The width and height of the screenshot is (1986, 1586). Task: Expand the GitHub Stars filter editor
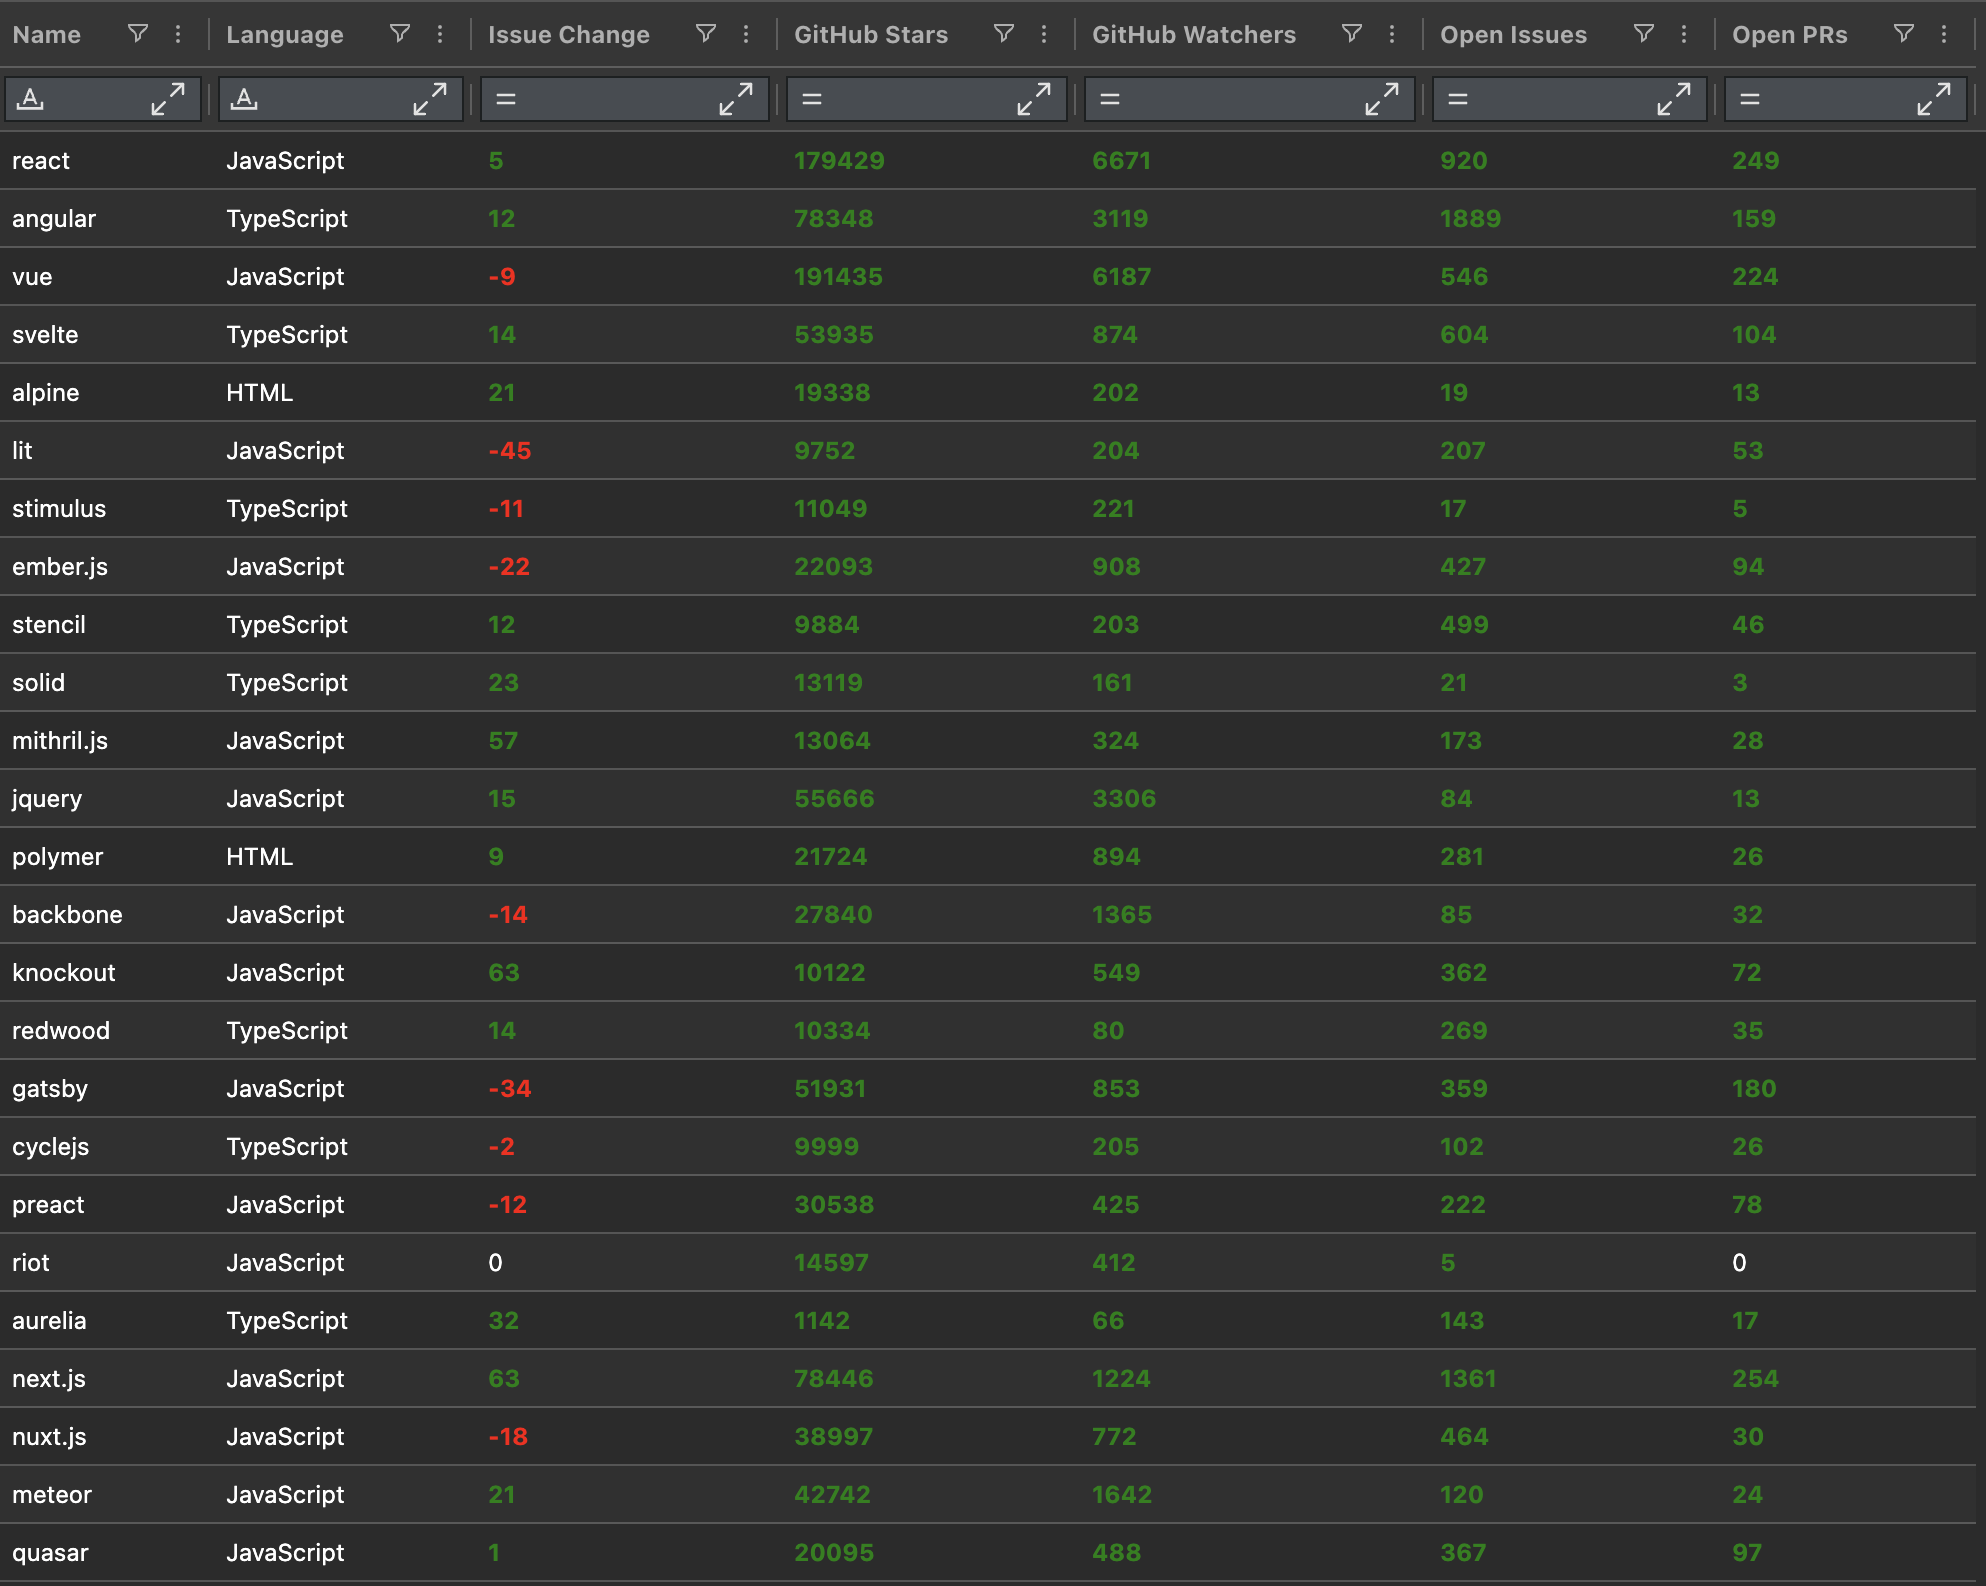tap(1034, 99)
